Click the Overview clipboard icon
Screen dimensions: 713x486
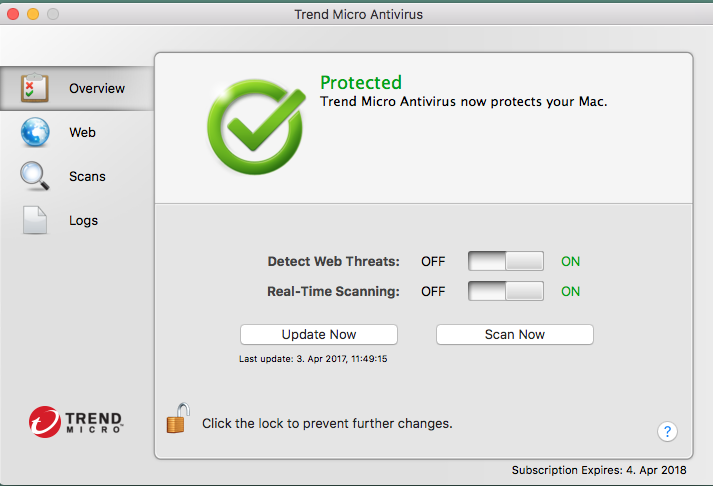coord(35,88)
